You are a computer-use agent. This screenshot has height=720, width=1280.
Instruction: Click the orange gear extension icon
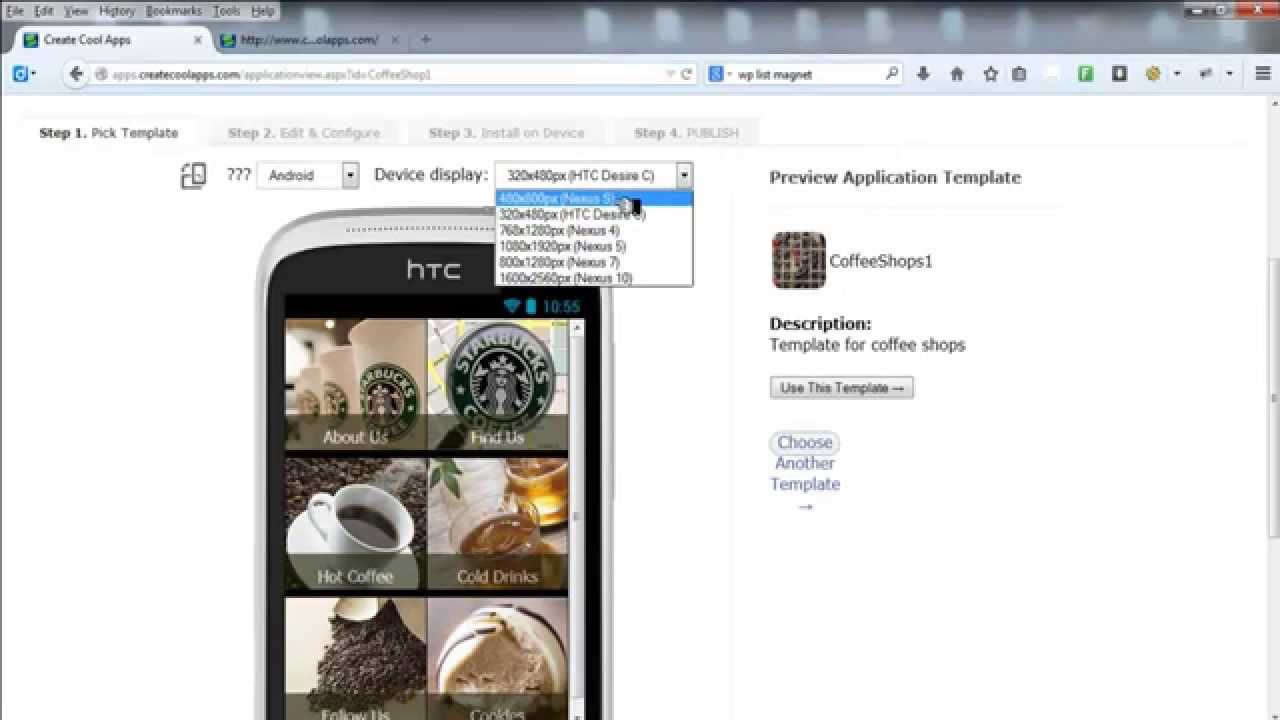coord(1153,74)
